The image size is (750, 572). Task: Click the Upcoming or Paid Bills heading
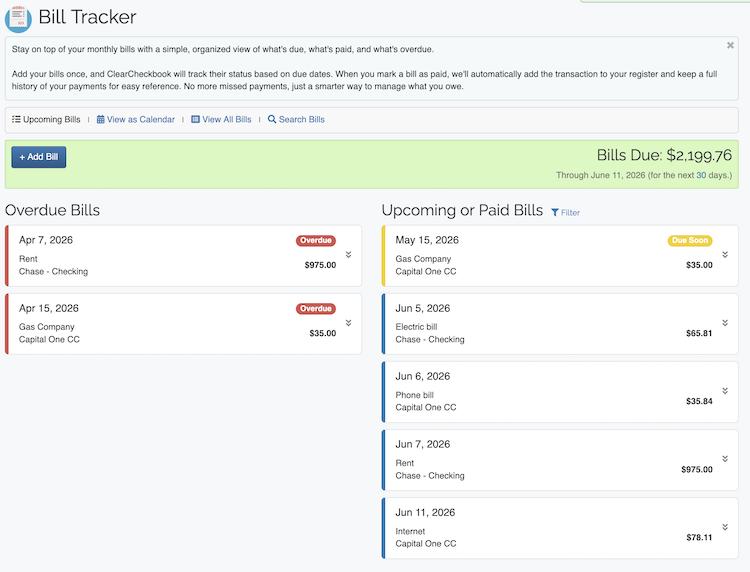click(462, 210)
